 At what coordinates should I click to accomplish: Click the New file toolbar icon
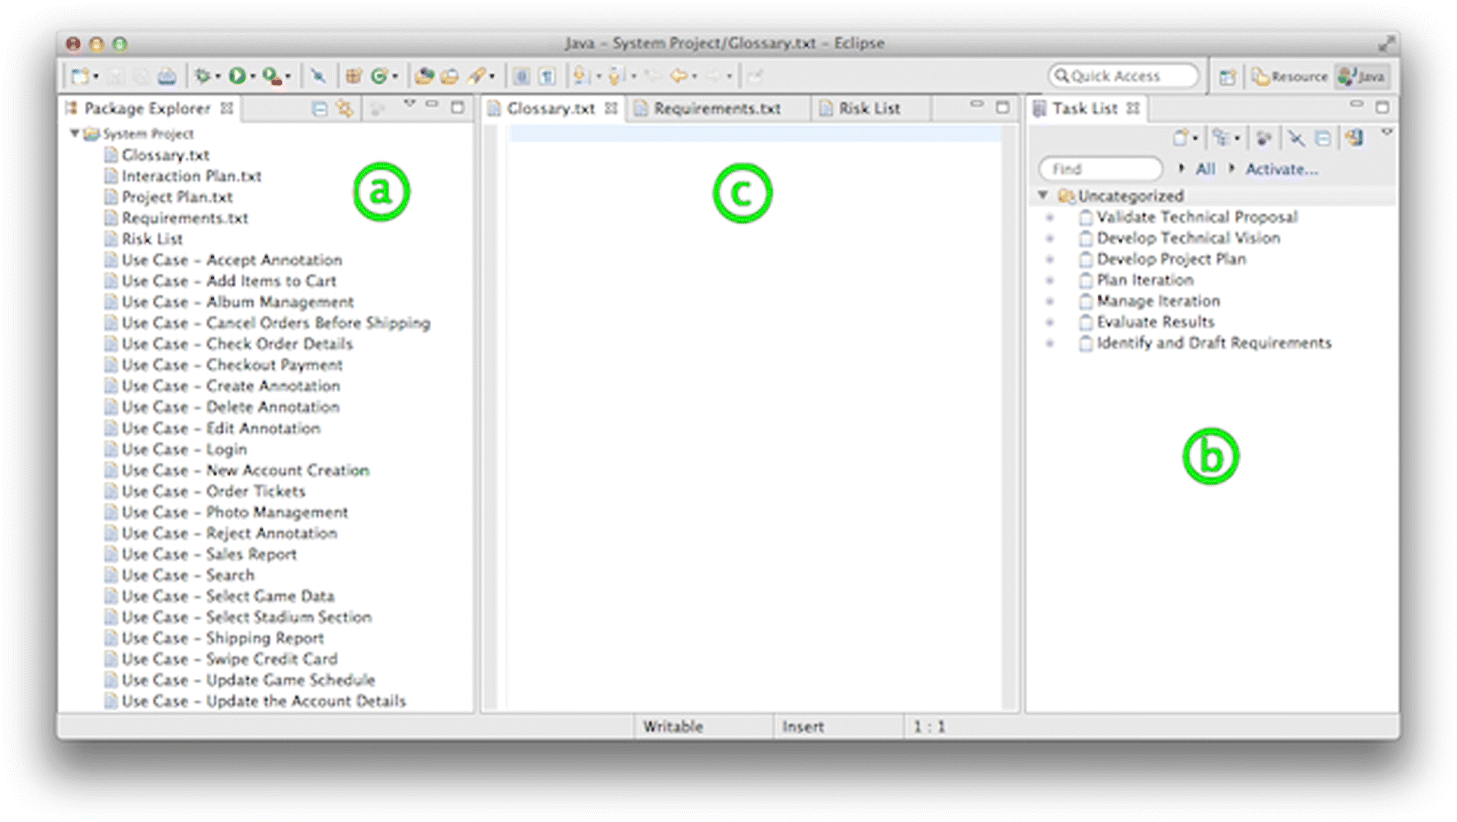(x=79, y=76)
